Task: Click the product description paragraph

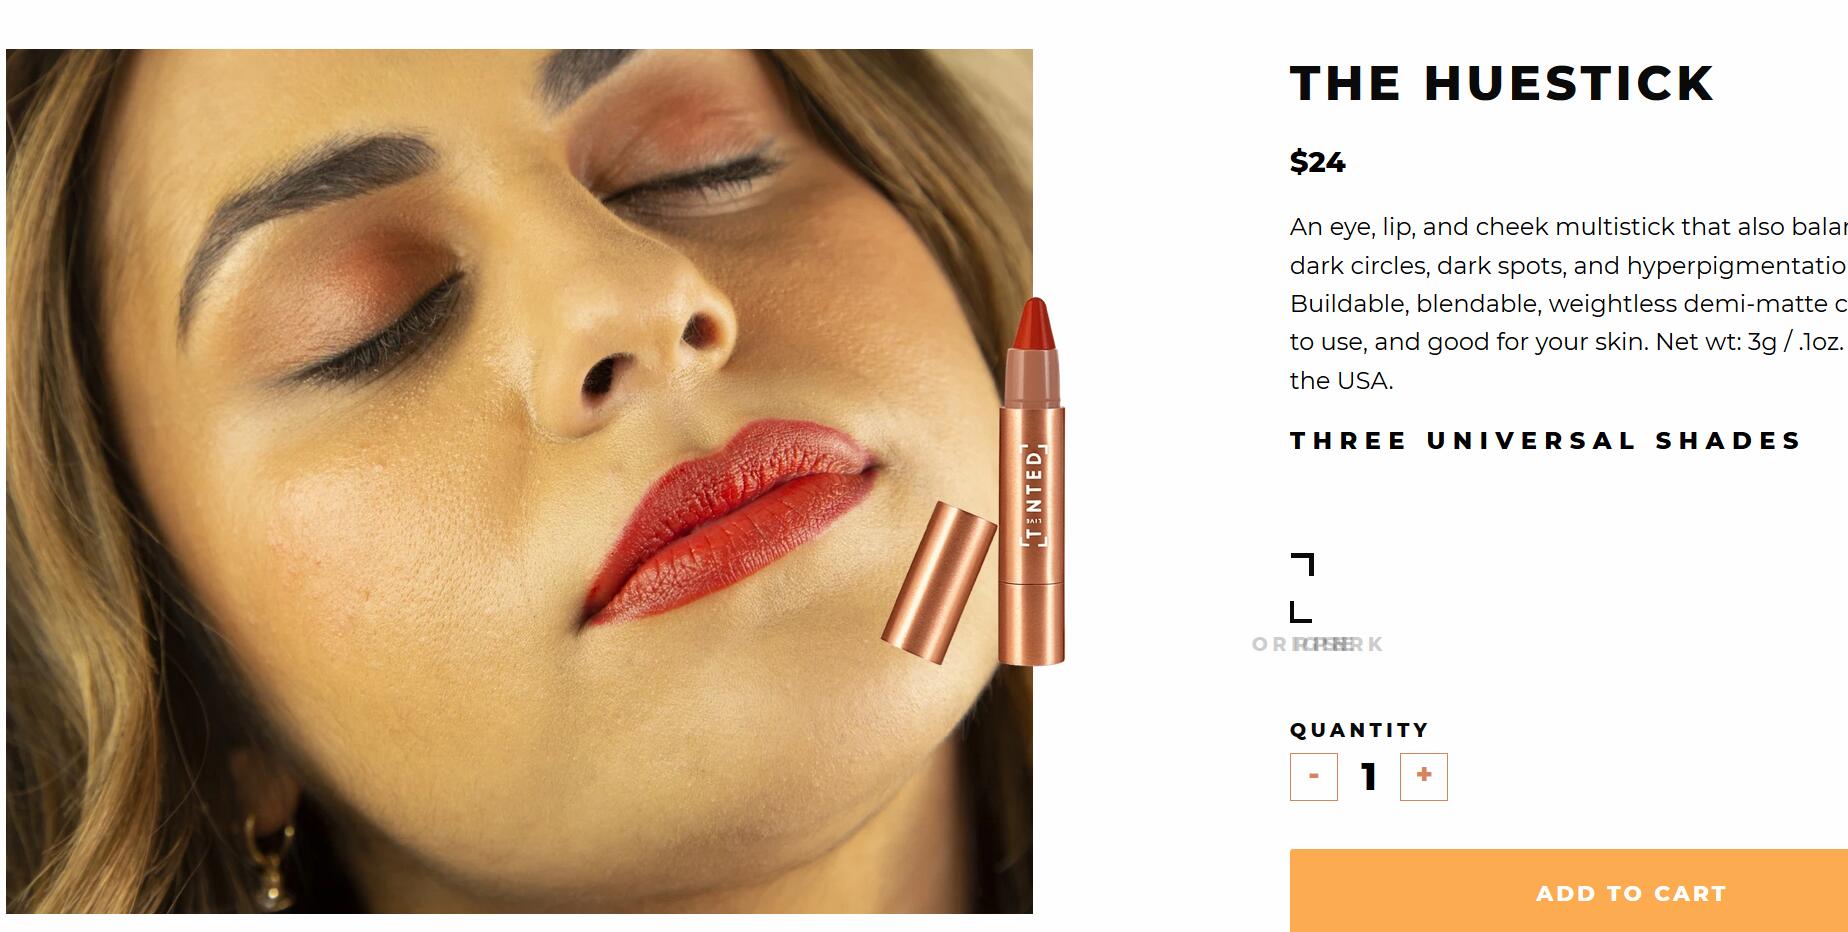Action: pos(1569,303)
